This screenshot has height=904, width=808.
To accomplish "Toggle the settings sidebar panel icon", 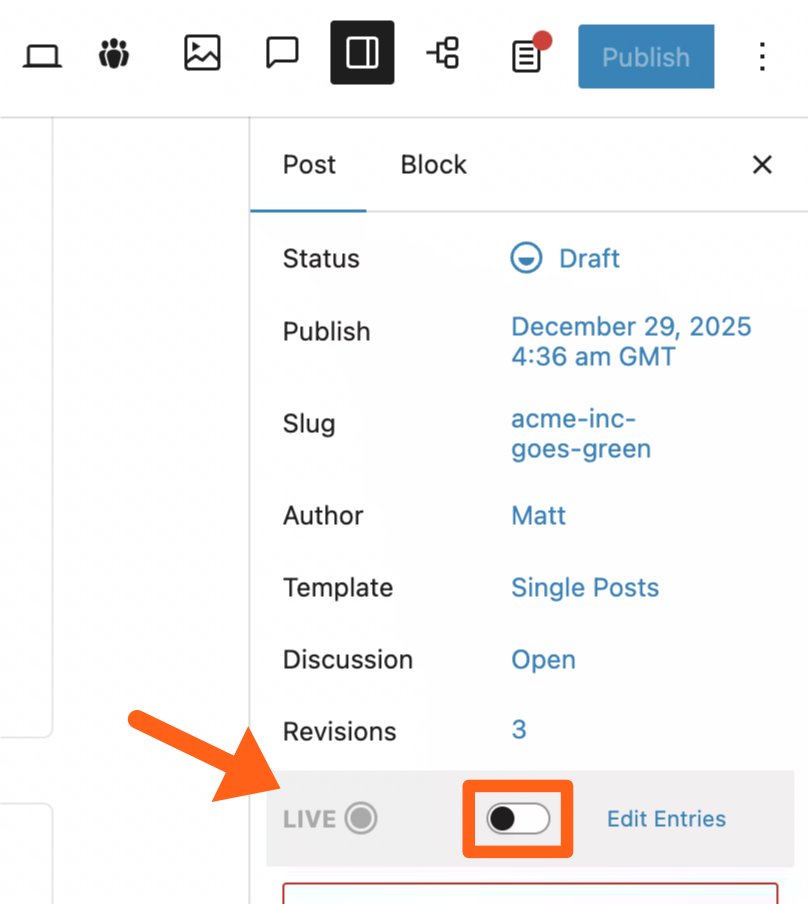I will pyautogui.click(x=362, y=54).
